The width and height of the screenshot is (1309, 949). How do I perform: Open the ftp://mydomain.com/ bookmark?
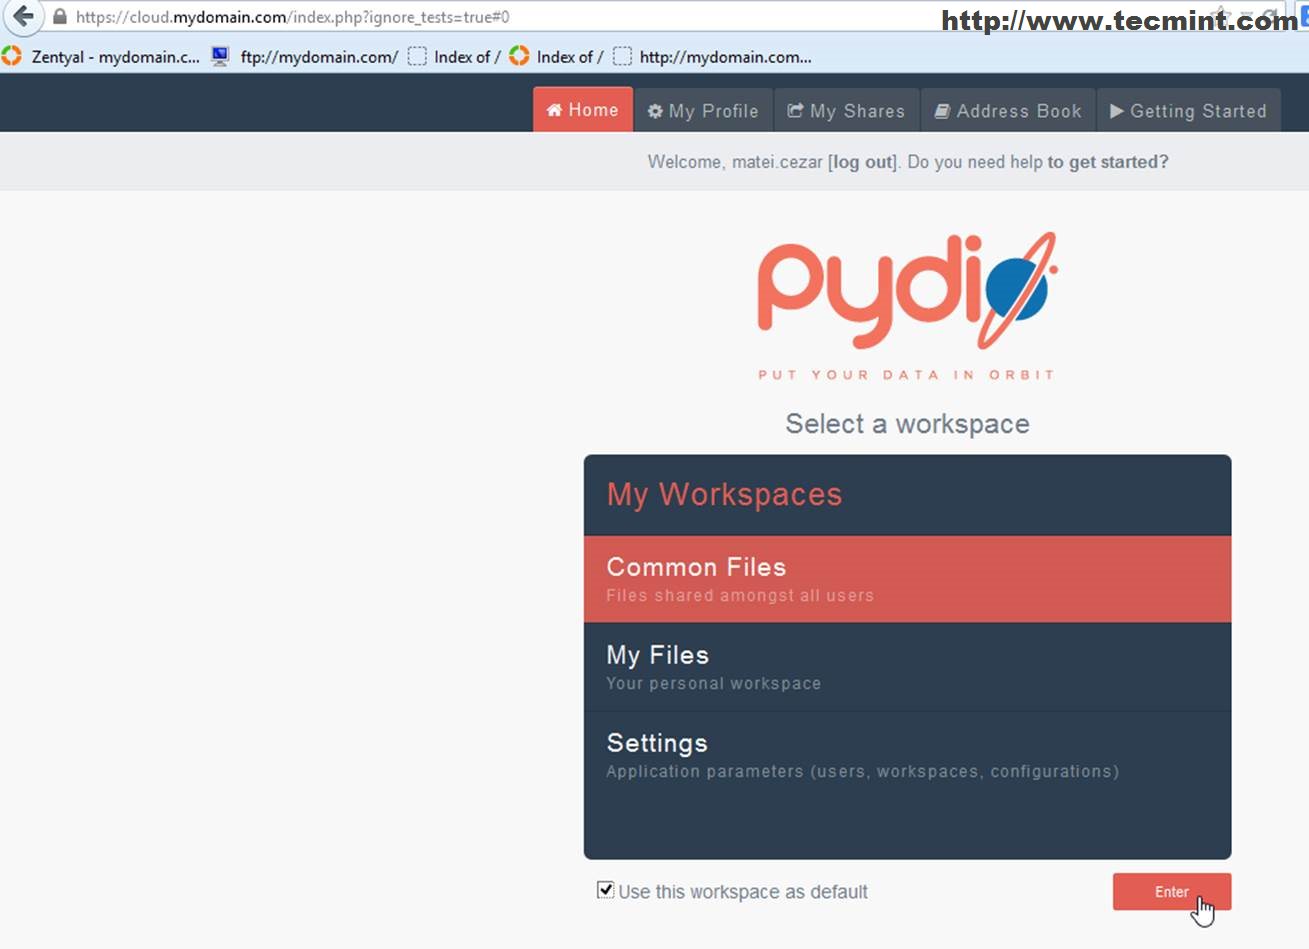point(305,57)
